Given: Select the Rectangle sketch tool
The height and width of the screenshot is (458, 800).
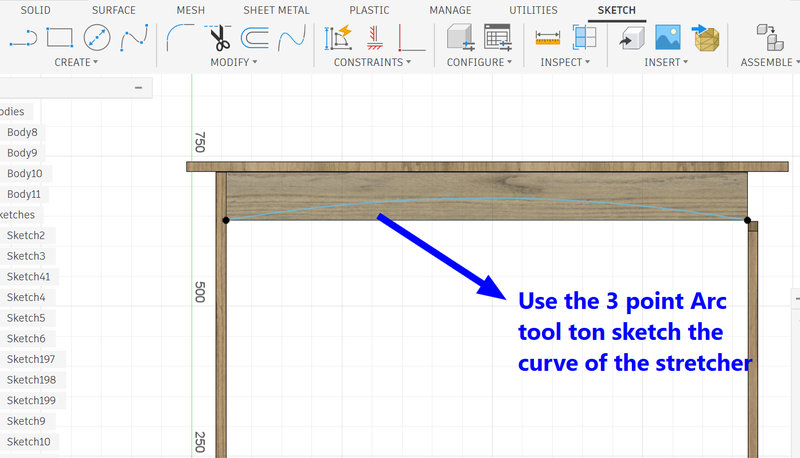Looking at the screenshot, I should [60, 38].
